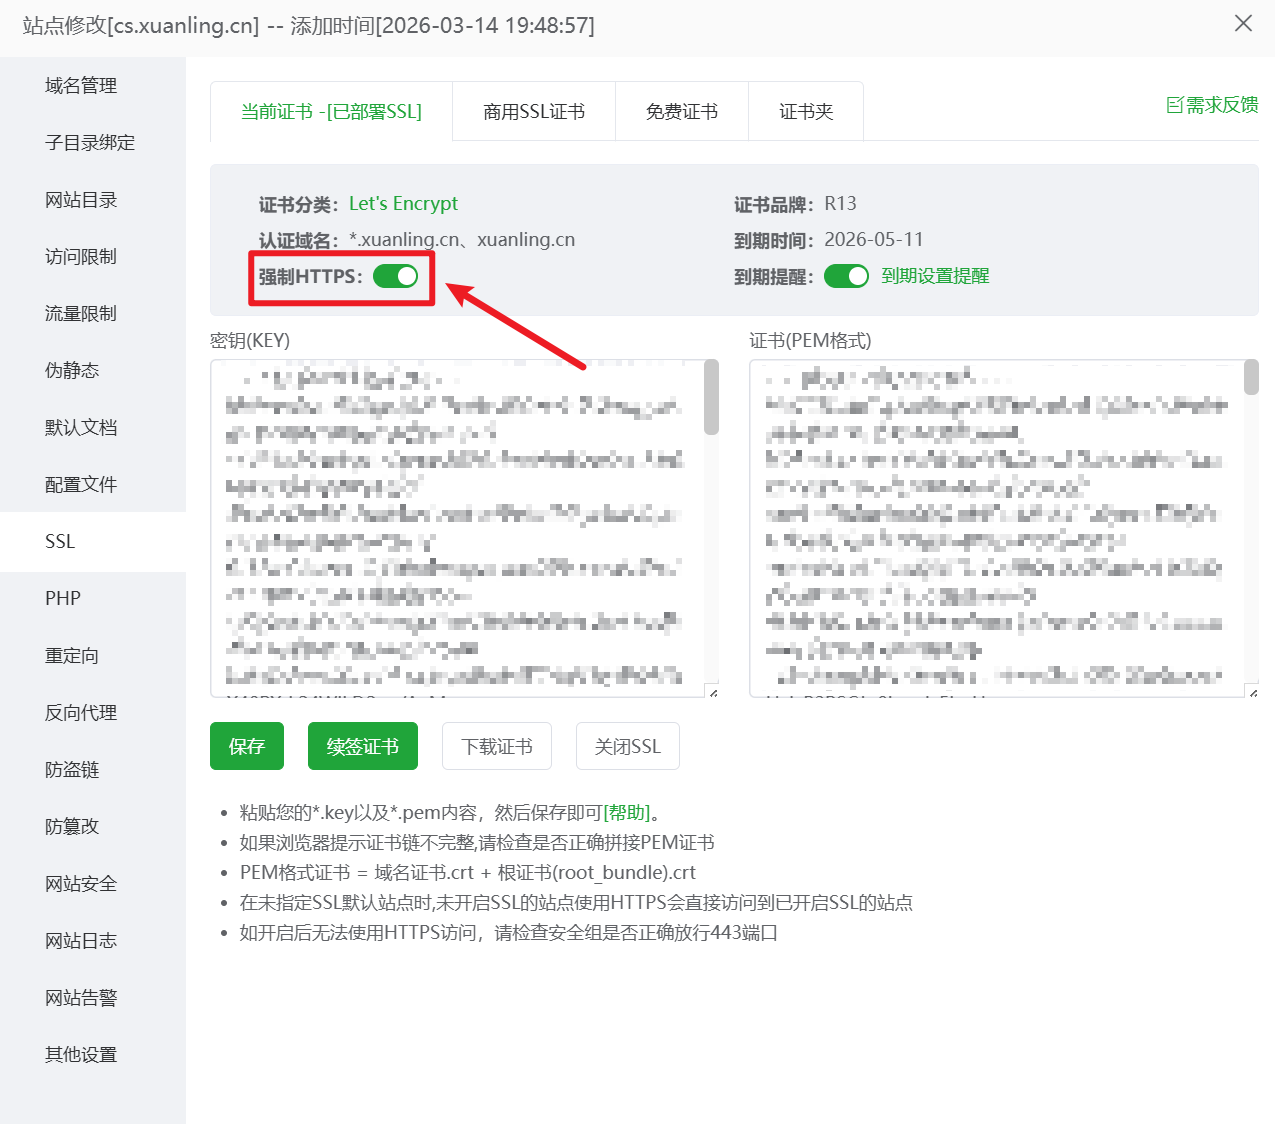This screenshot has height=1124, width=1275.
Task: Click the Let's Encrypt certificate link
Action: pyautogui.click(x=403, y=203)
